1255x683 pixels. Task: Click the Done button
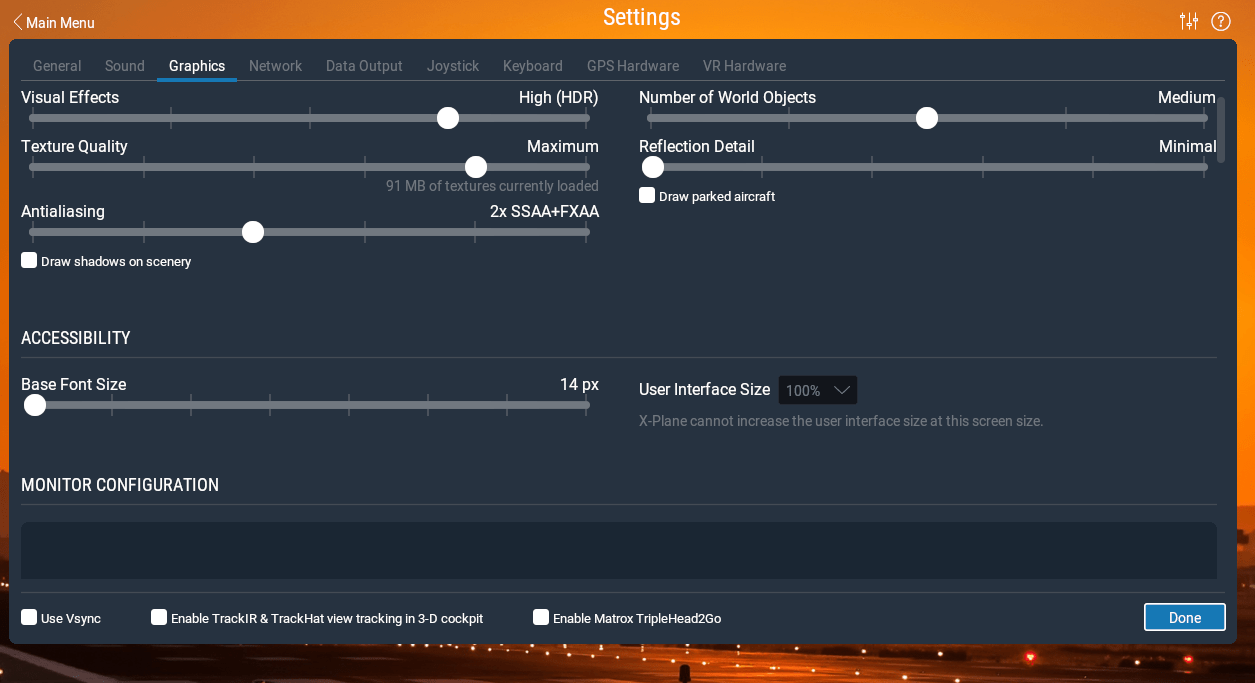tap(1184, 617)
